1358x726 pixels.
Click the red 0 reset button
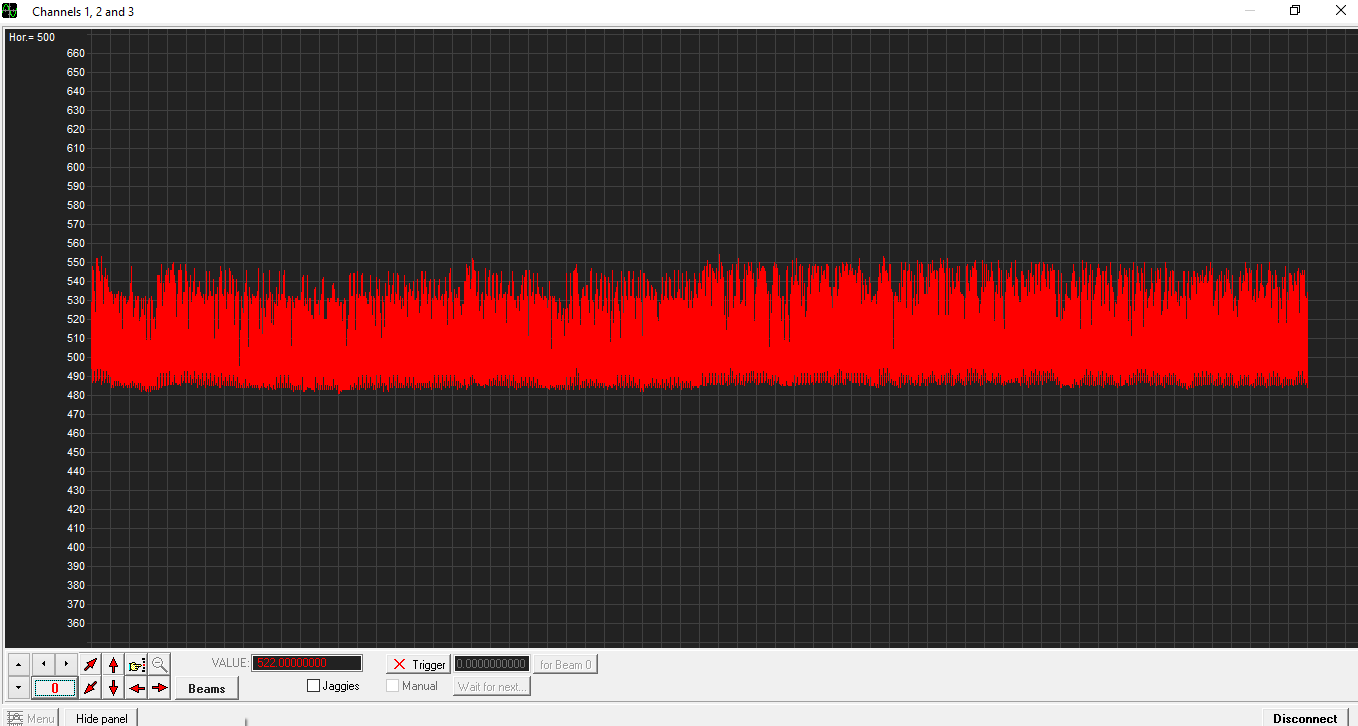coord(55,688)
